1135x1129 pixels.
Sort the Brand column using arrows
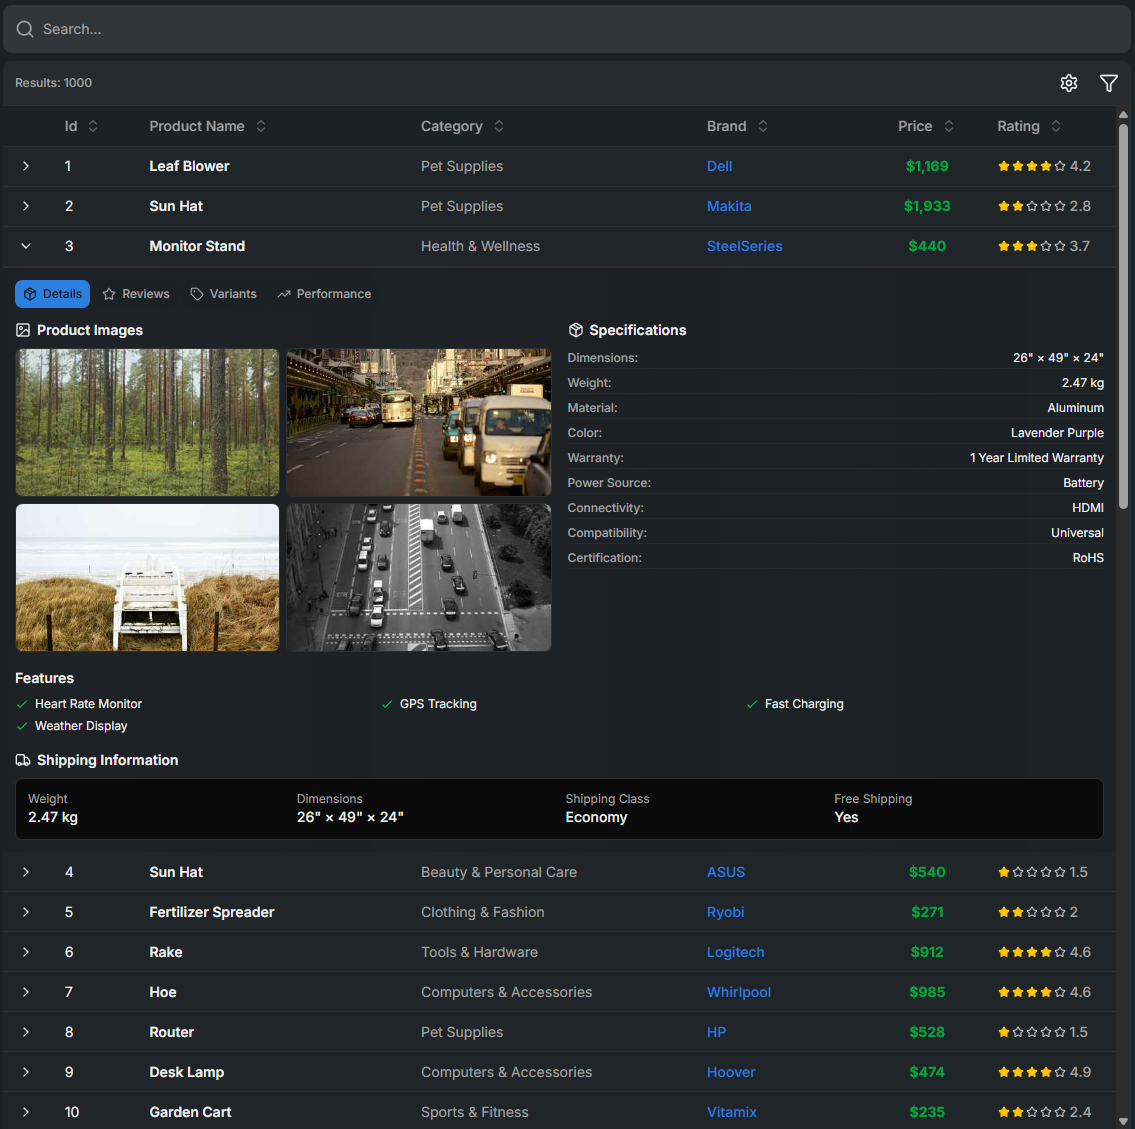tap(763, 126)
